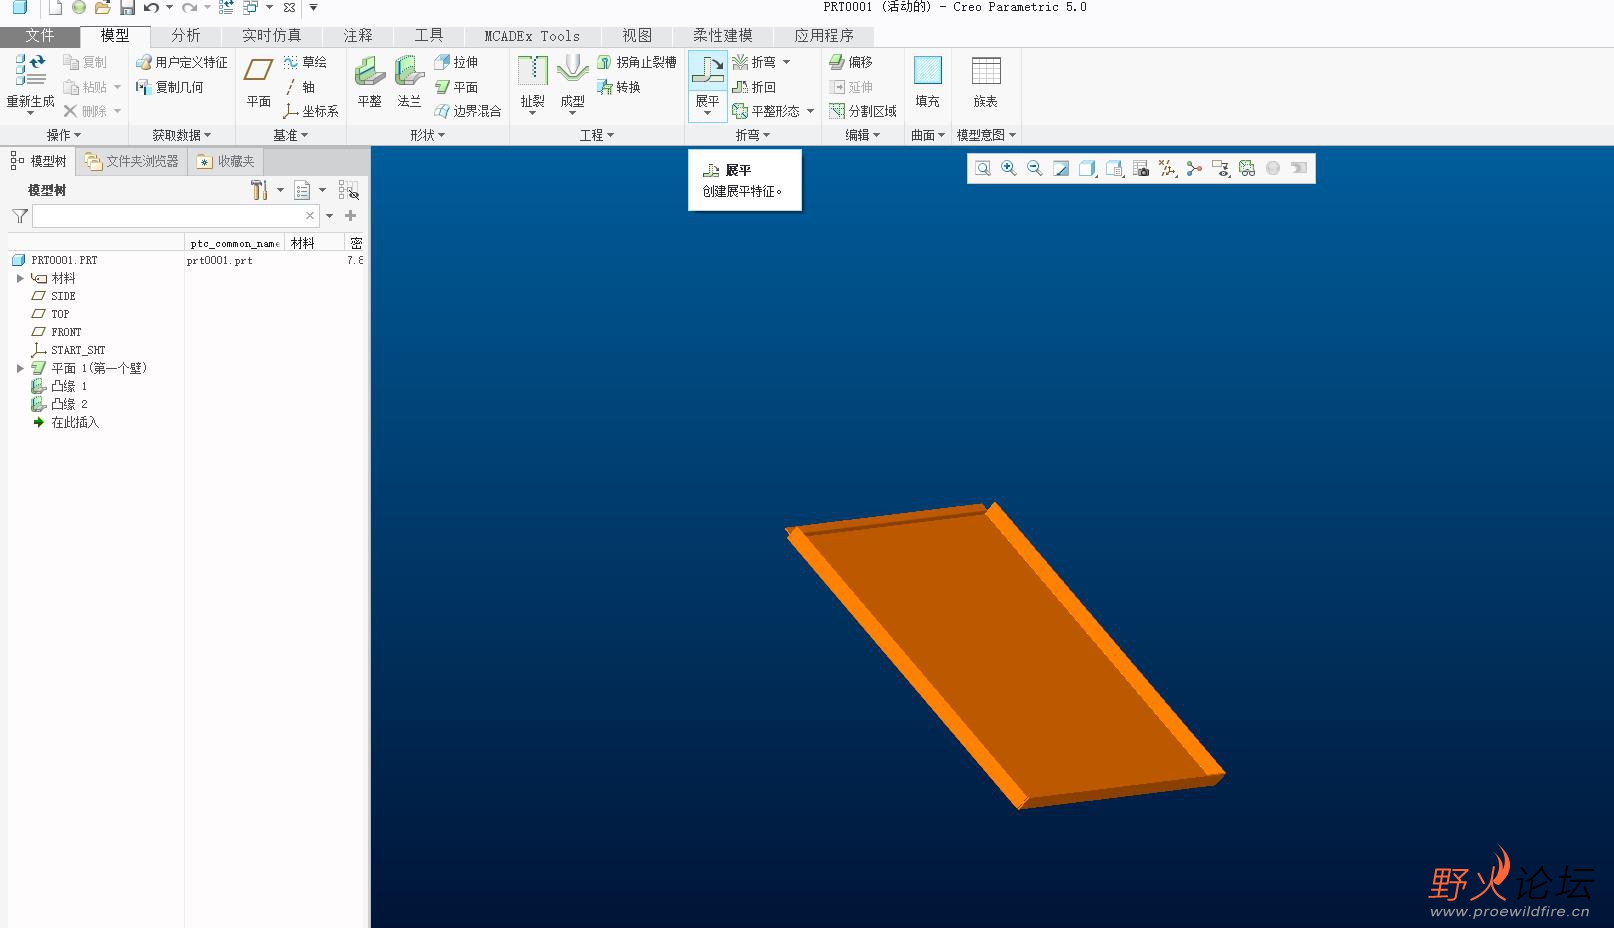This screenshot has width=1614, height=928.
Task: Open the Sketch (草绘) tool
Action: [305, 62]
